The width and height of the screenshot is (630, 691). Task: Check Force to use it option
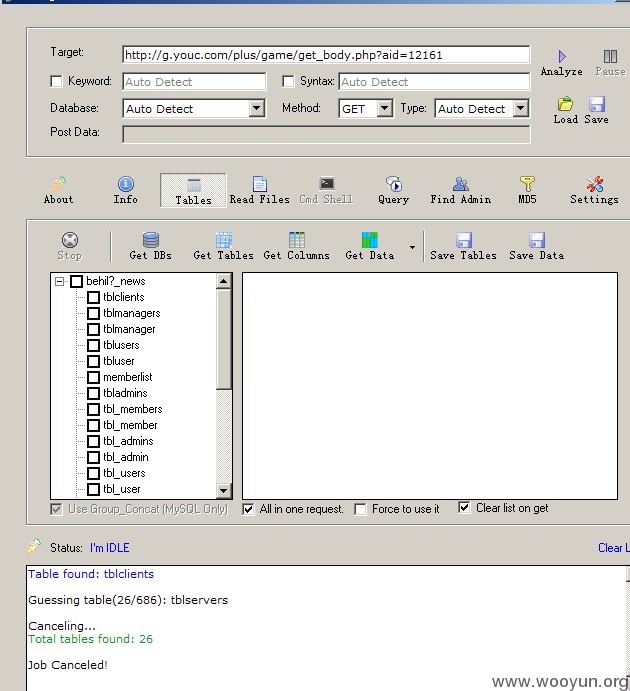click(x=360, y=509)
